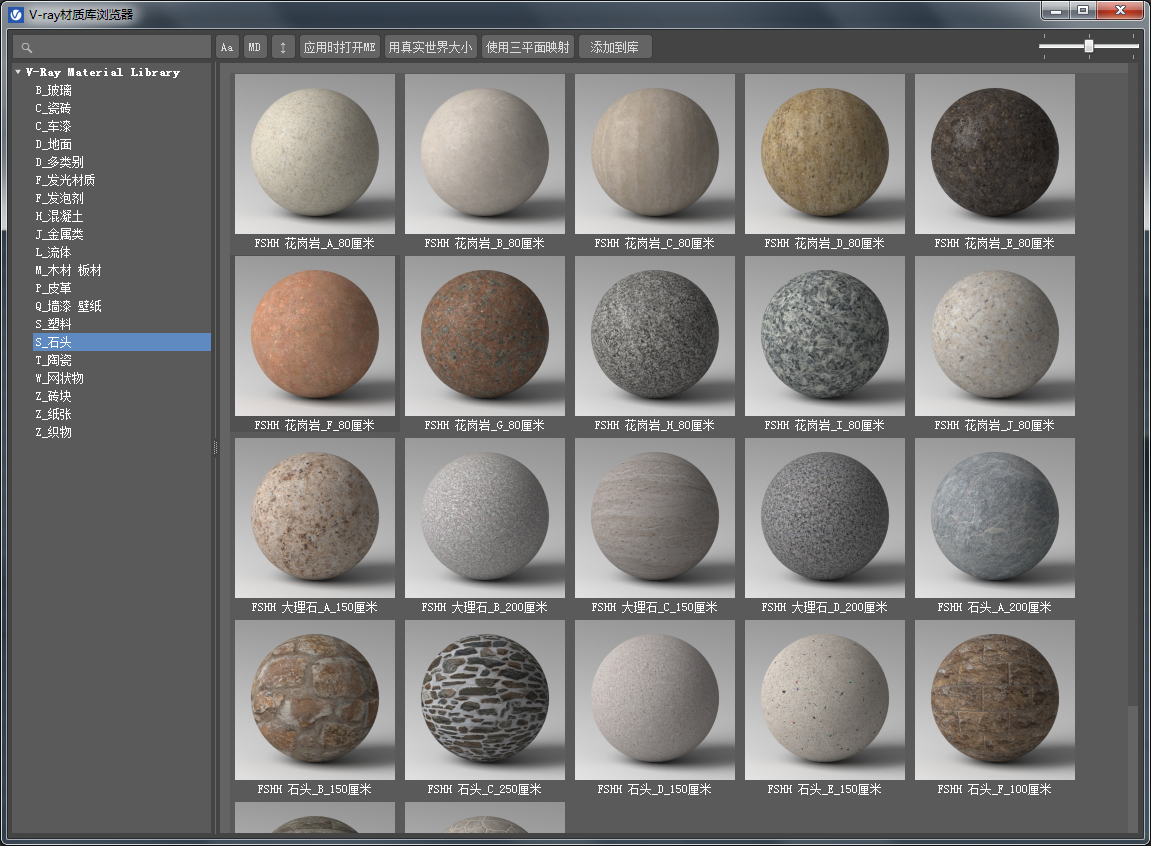The width and height of the screenshot is (1151, 846).
Task: Select the 大理石_D_200厘米 material thumbnail
Action: click(x=825, y=518)
